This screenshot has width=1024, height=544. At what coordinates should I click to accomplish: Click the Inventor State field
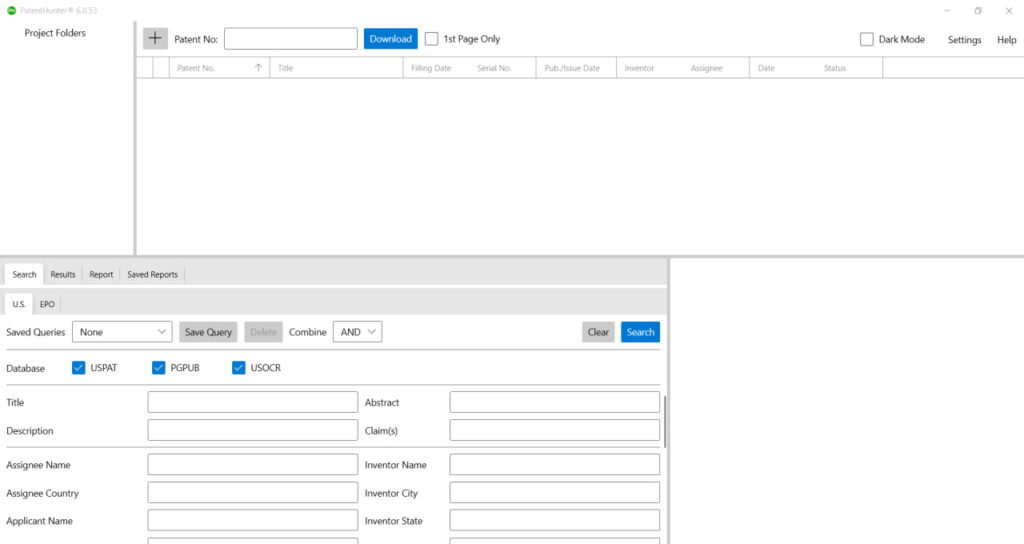point(554,520)
